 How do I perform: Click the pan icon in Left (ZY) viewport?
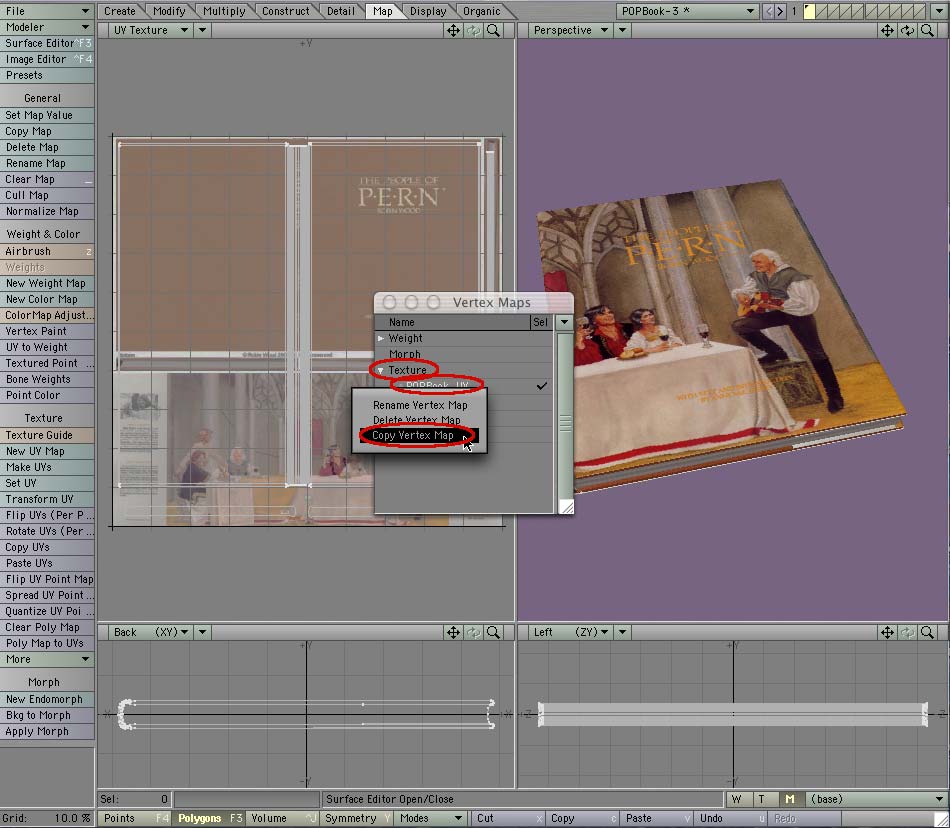click(x=887, y=632)
